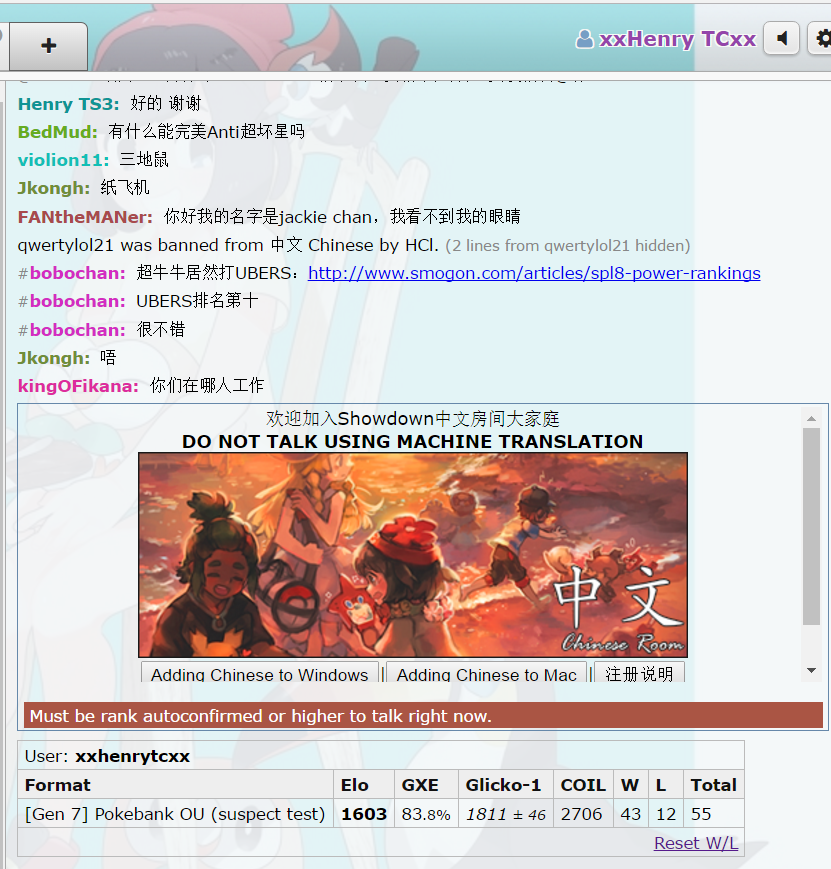Click the Total games value 55

click(701, 814)
